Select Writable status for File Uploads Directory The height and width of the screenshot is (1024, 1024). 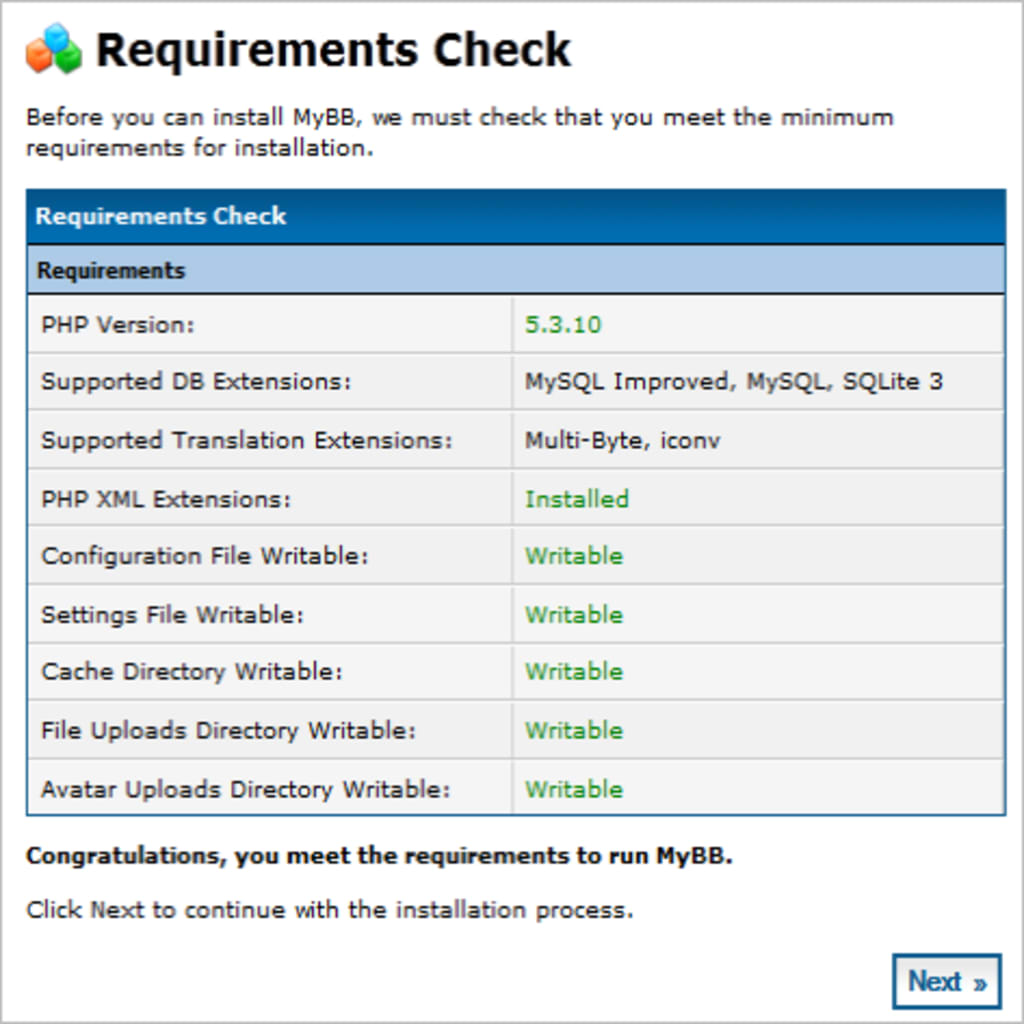pyautogui.click(x=574, y=730)
